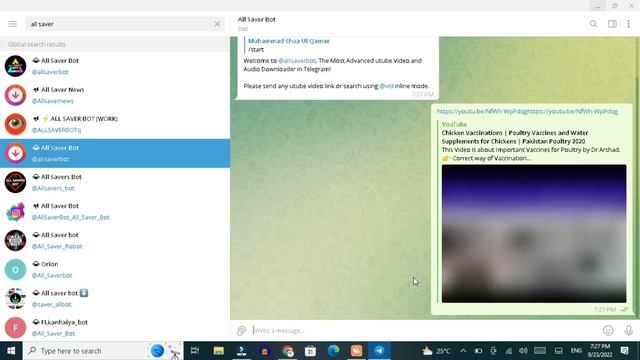Open the youtu.be link in sent message
Image resolution: width=640 pixels, height=360 pixels.
[x=527, y=111]
